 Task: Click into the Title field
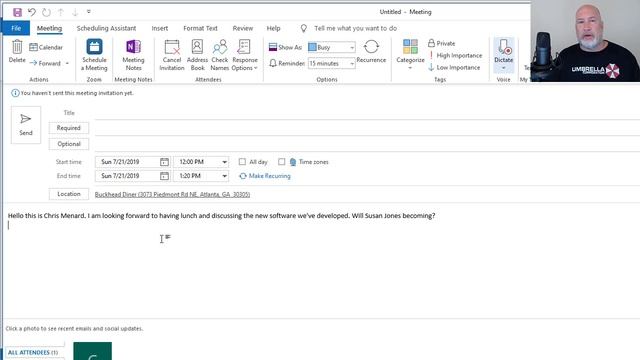tap(367, 113)
